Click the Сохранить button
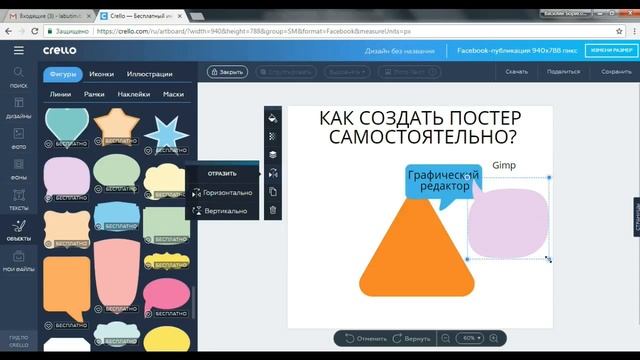This screenshot has width=640, height=360. pos(616,71)
